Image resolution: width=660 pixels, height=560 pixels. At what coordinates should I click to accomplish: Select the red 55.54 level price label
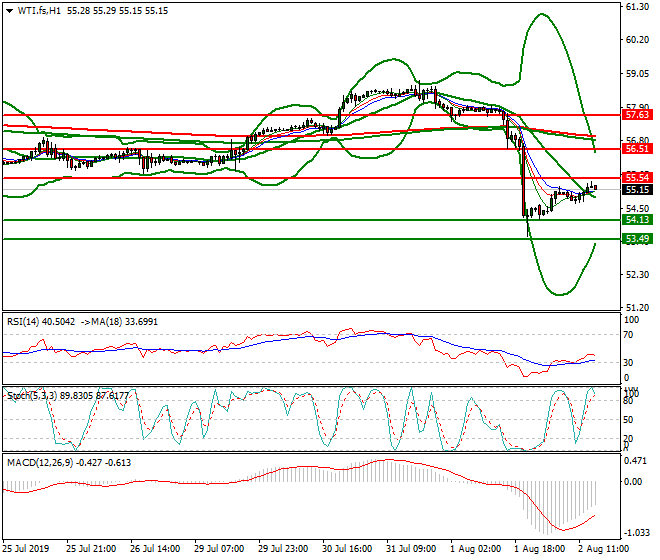coord(637,177)
